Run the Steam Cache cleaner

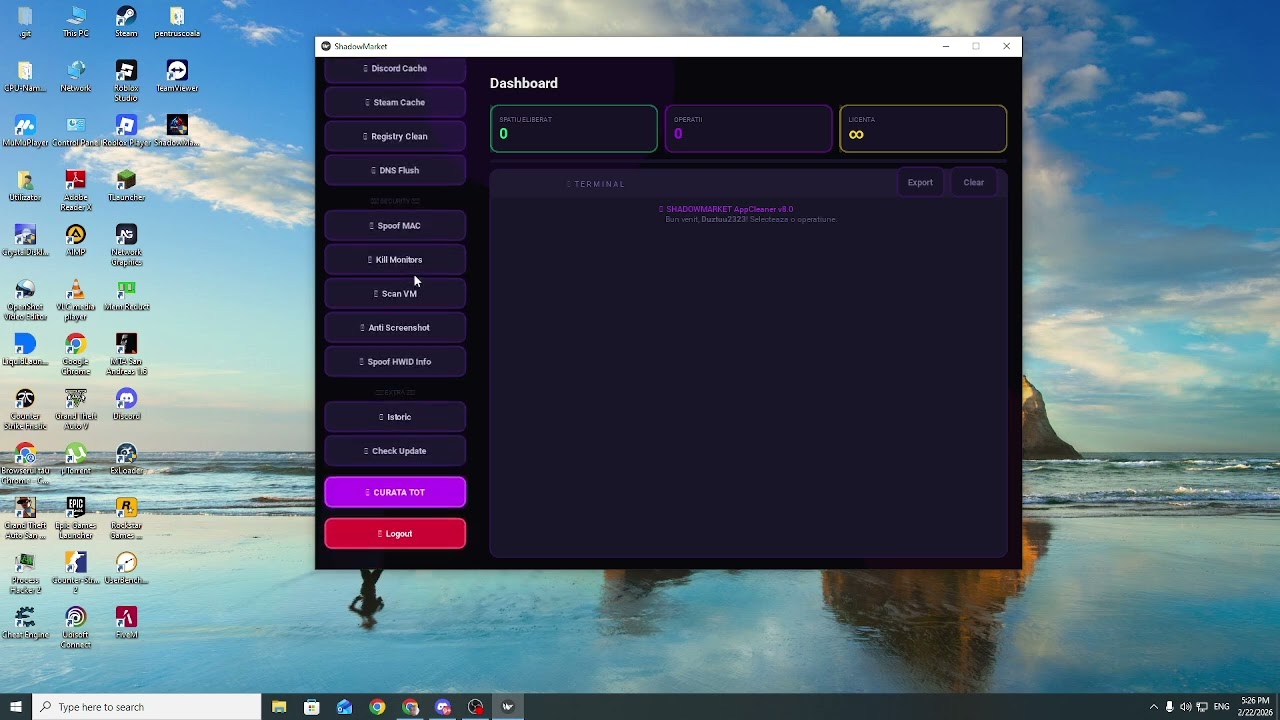(x=395, y=102)
